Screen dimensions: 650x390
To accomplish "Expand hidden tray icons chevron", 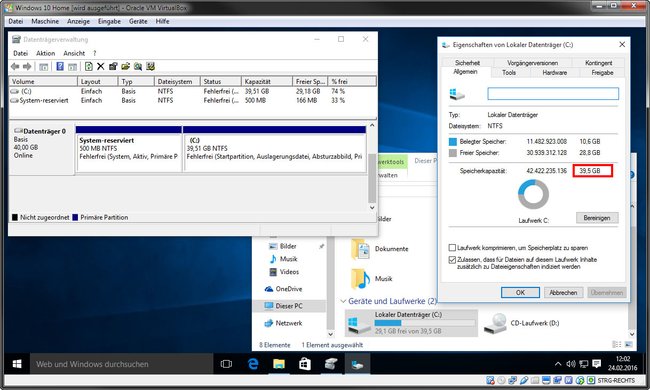I will pyautogui.click(x=558, y=364).
